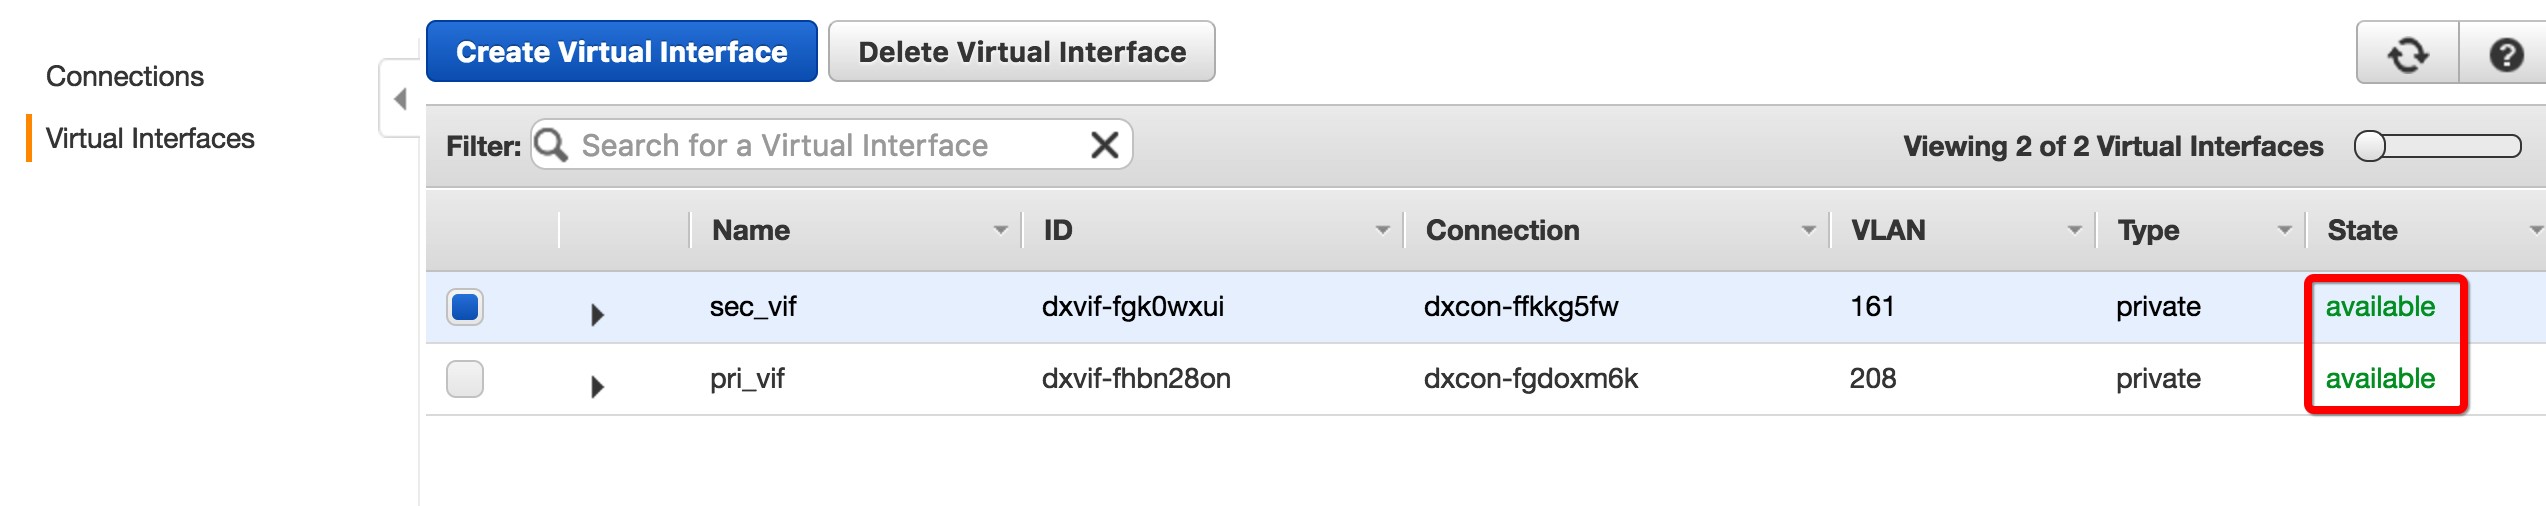This screenshot has width=2546, height=506.
Task: Open the ID column dropdown arrow
Action: (1382, 230)
